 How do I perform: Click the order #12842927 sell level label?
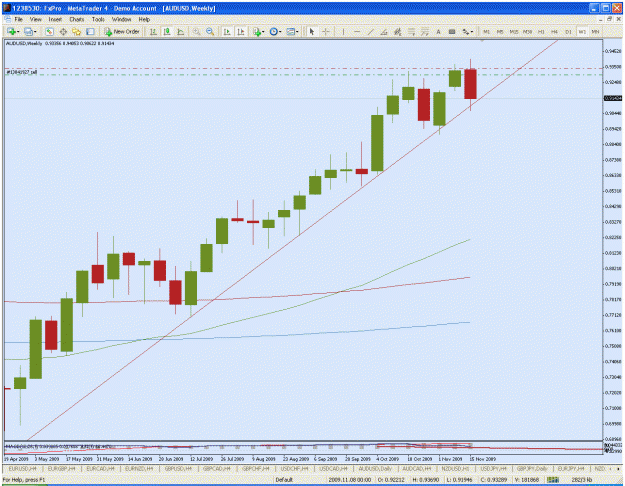22,72
